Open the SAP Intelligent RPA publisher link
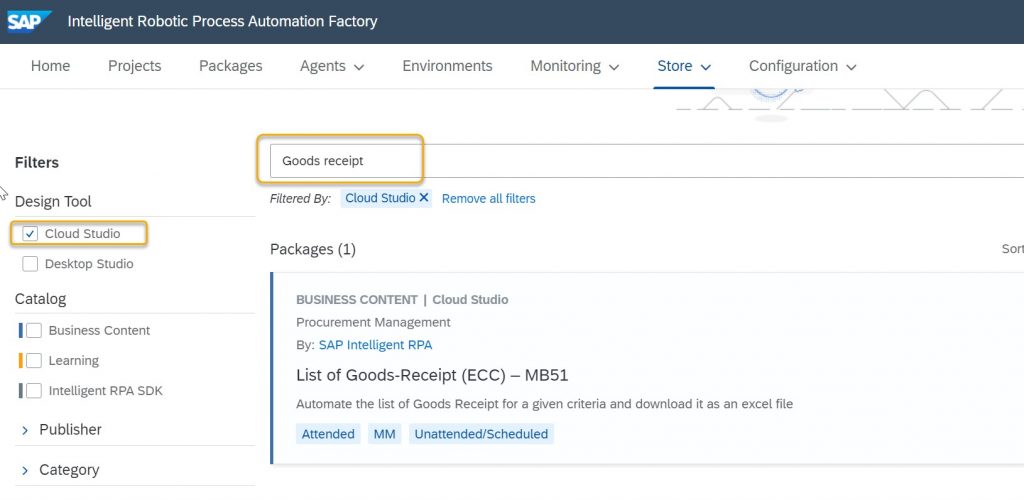 point(376,345)
